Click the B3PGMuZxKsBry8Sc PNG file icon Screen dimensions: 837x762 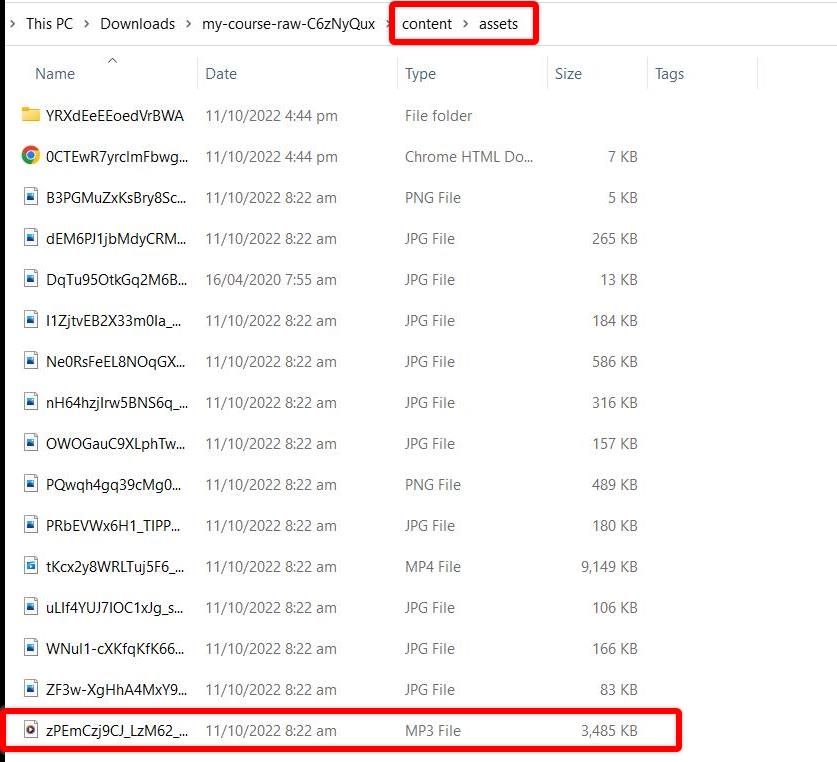tap(31, 197)
